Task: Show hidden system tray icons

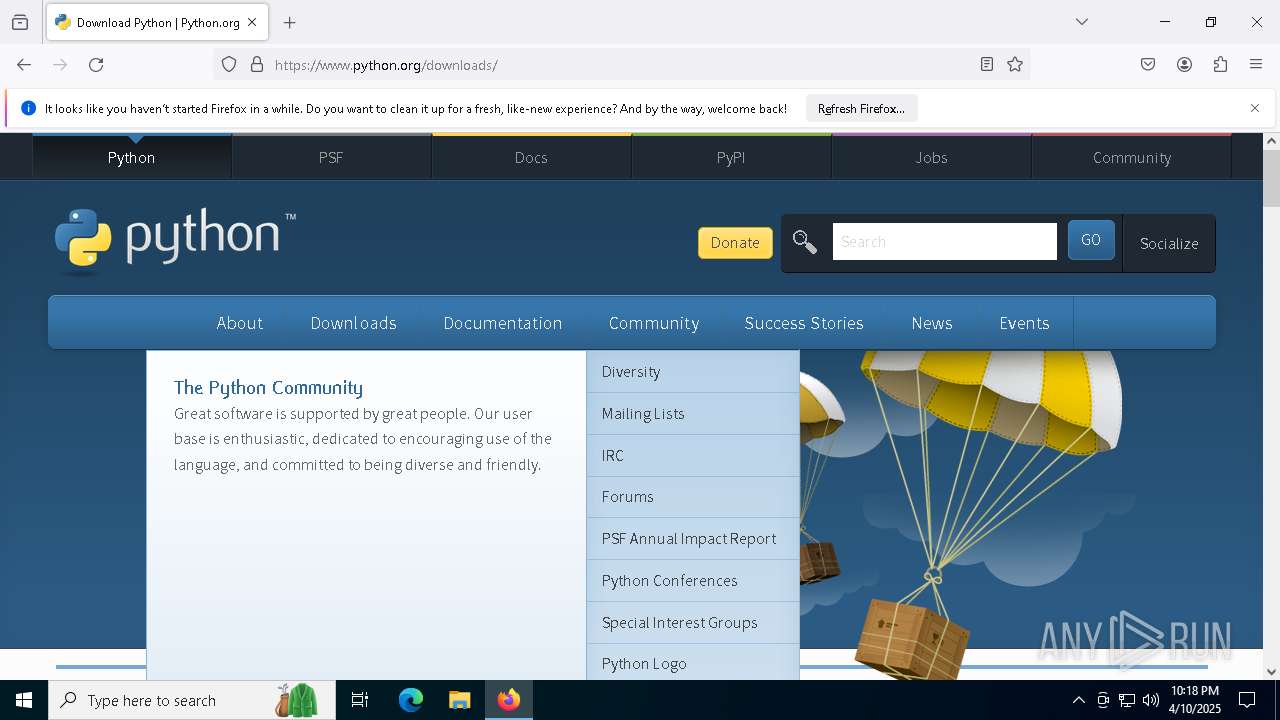Action: point(1078,700)
